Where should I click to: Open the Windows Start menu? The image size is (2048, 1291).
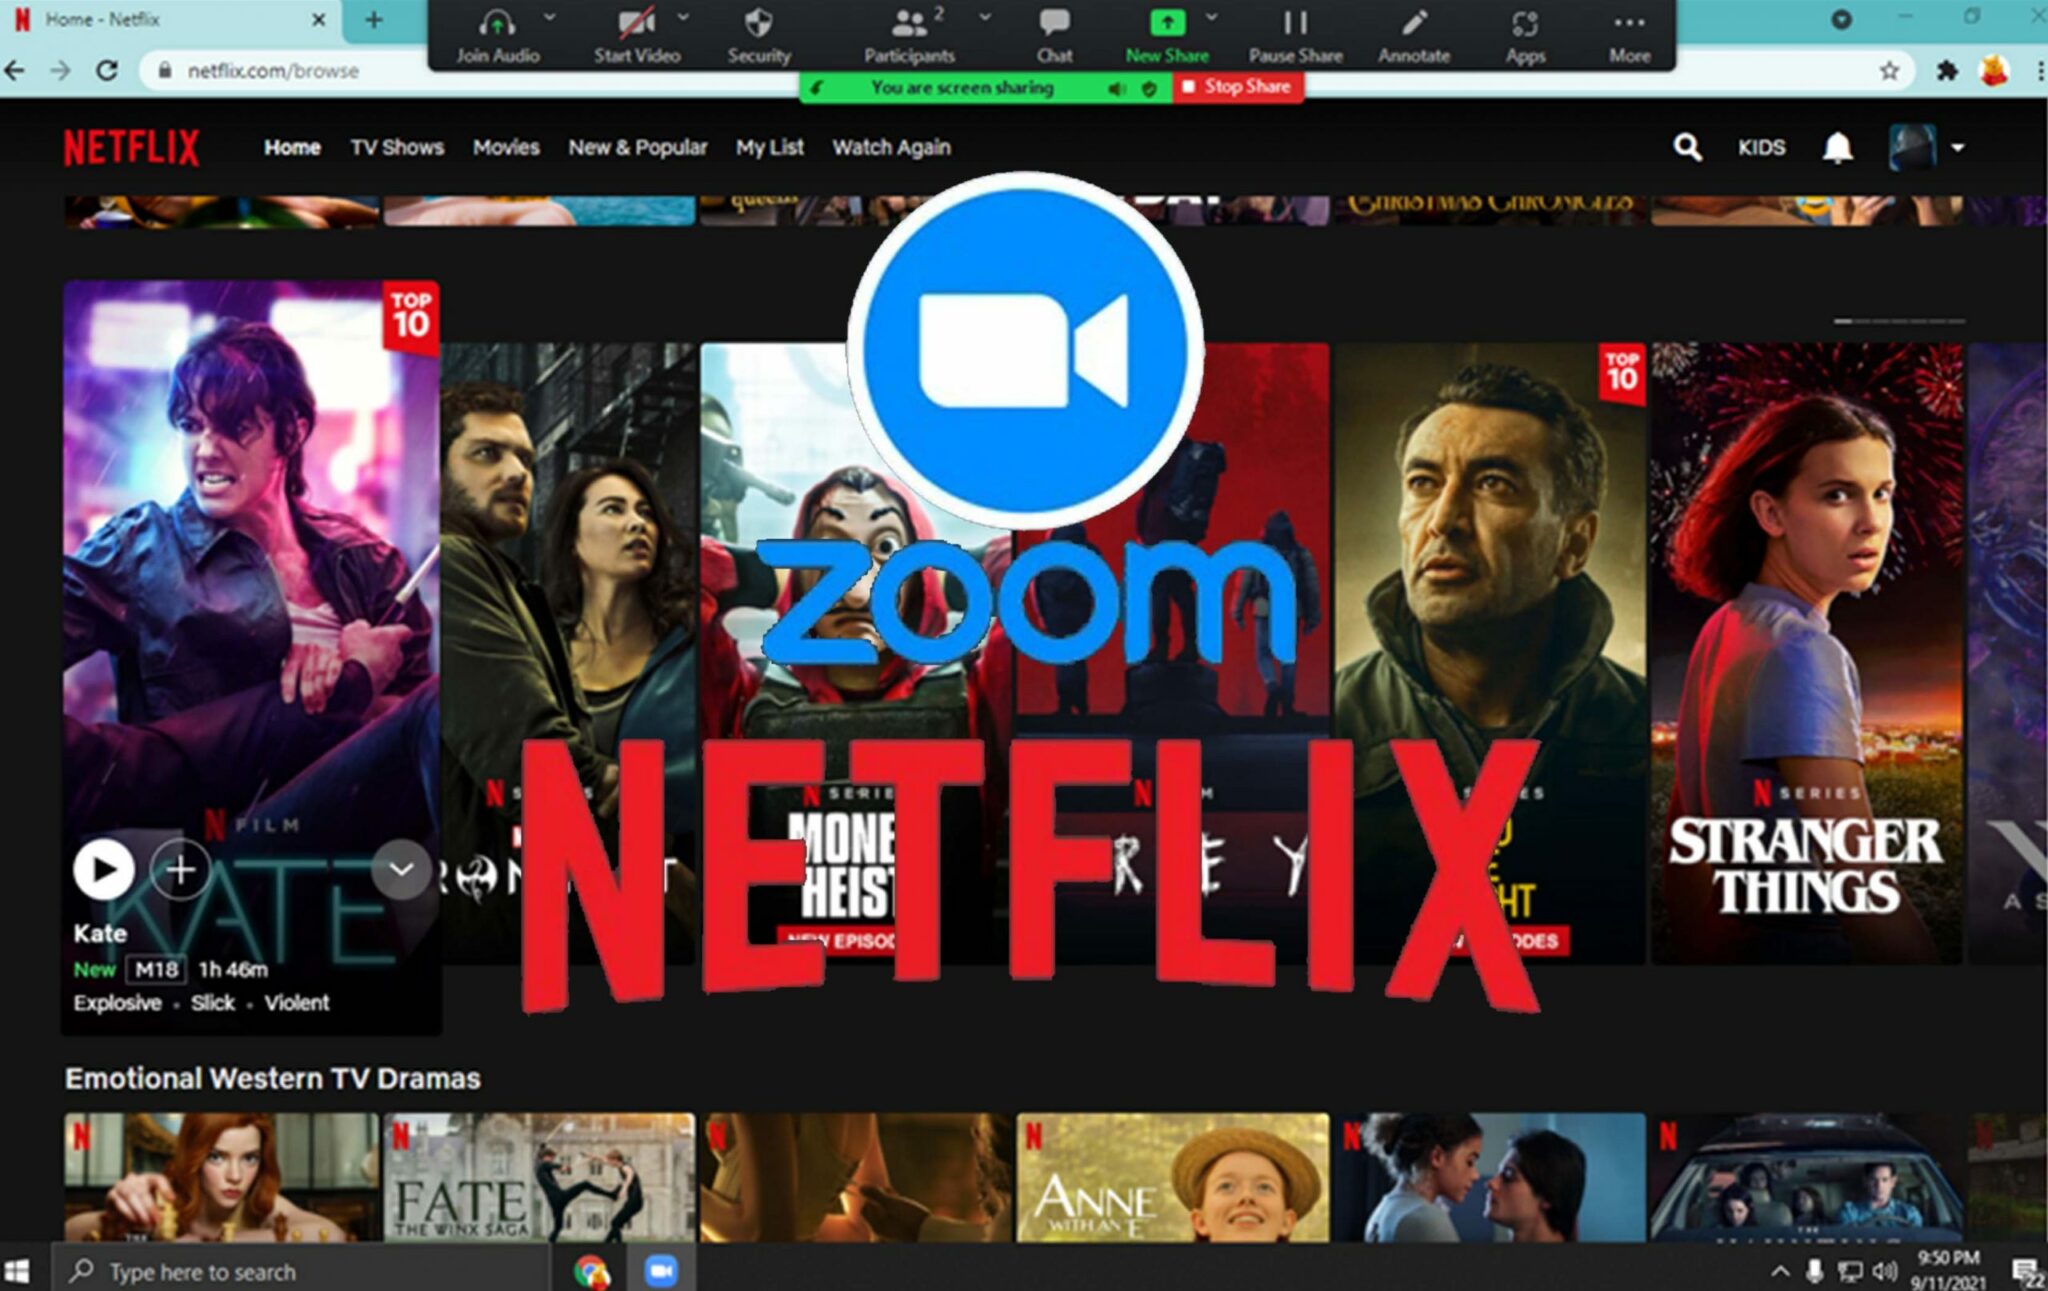17,1271
